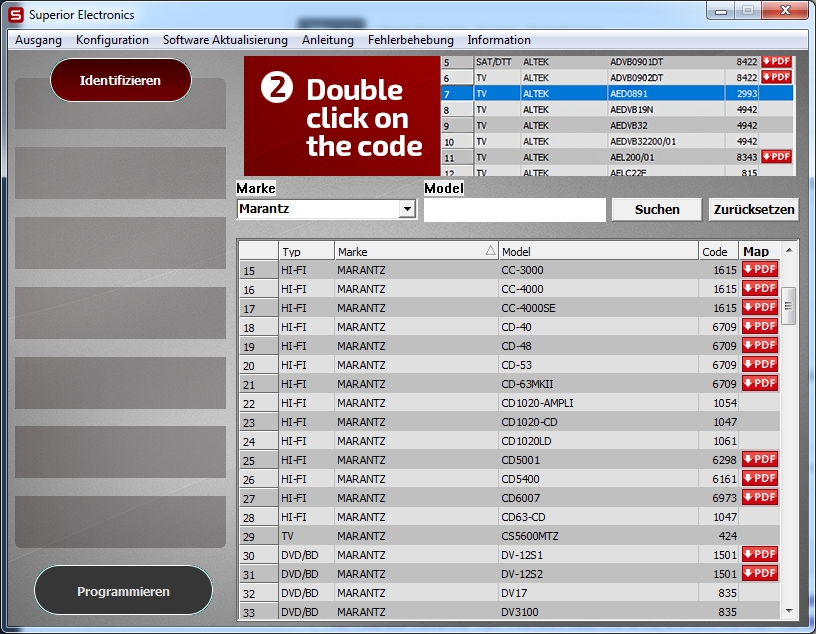Open the Konfiguration menu

click(112, 40)
